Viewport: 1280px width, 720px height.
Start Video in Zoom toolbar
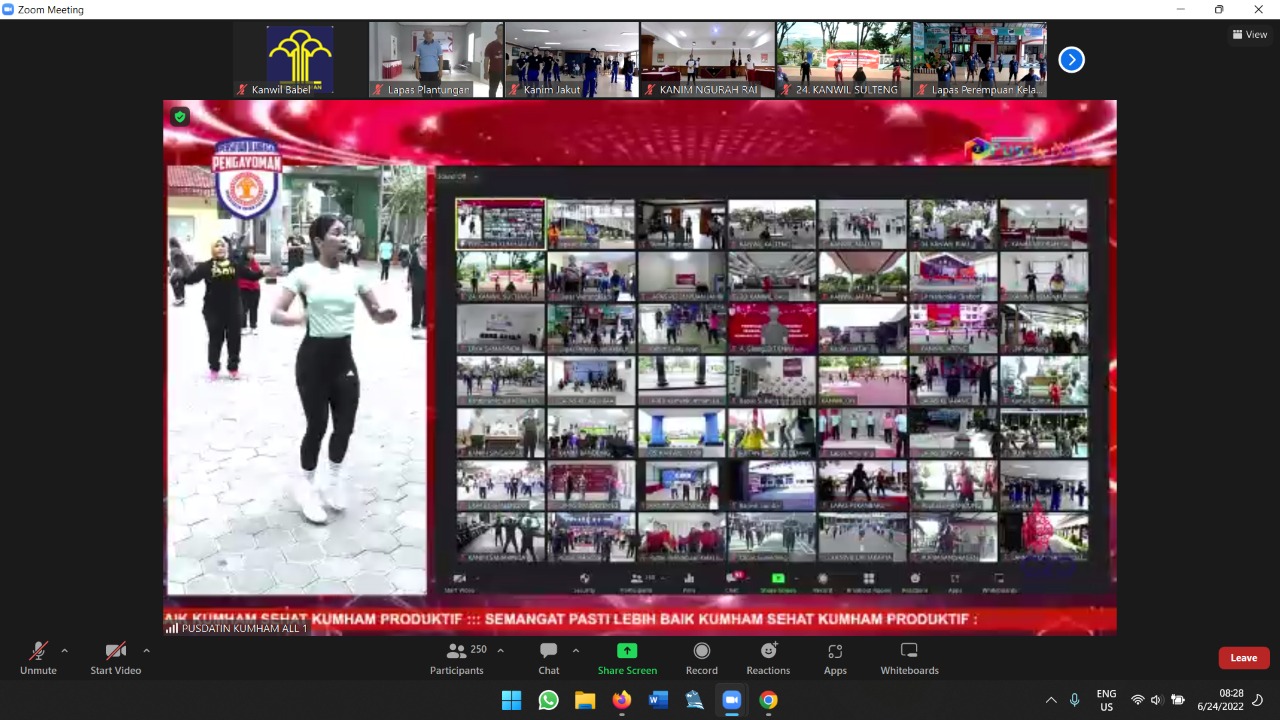(115, 658)
